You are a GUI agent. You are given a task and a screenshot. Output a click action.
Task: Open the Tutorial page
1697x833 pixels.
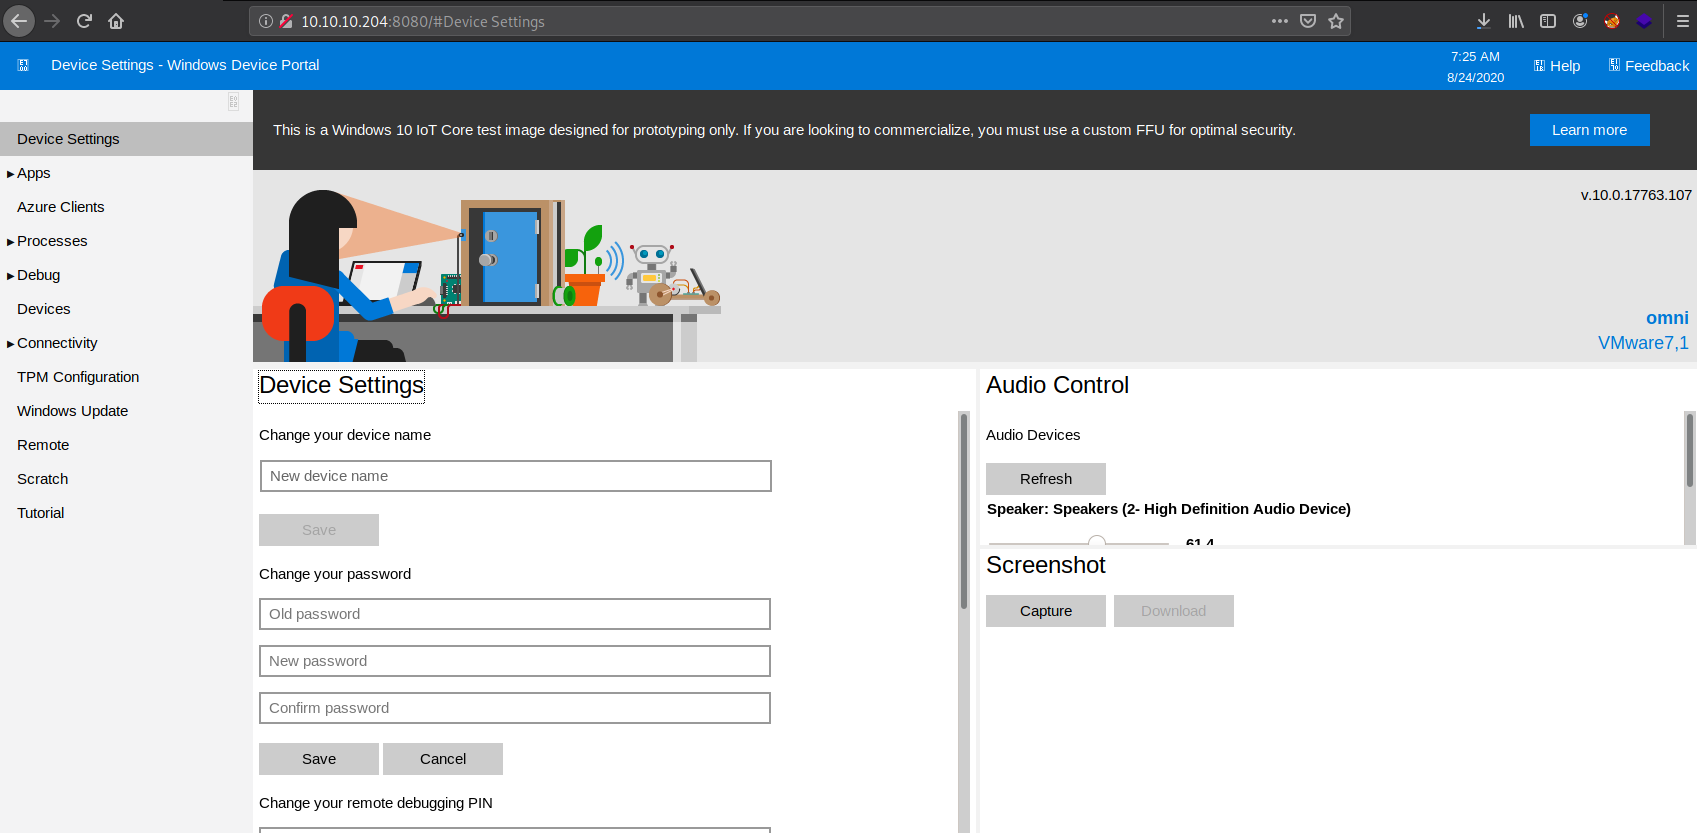pos(40,513)
